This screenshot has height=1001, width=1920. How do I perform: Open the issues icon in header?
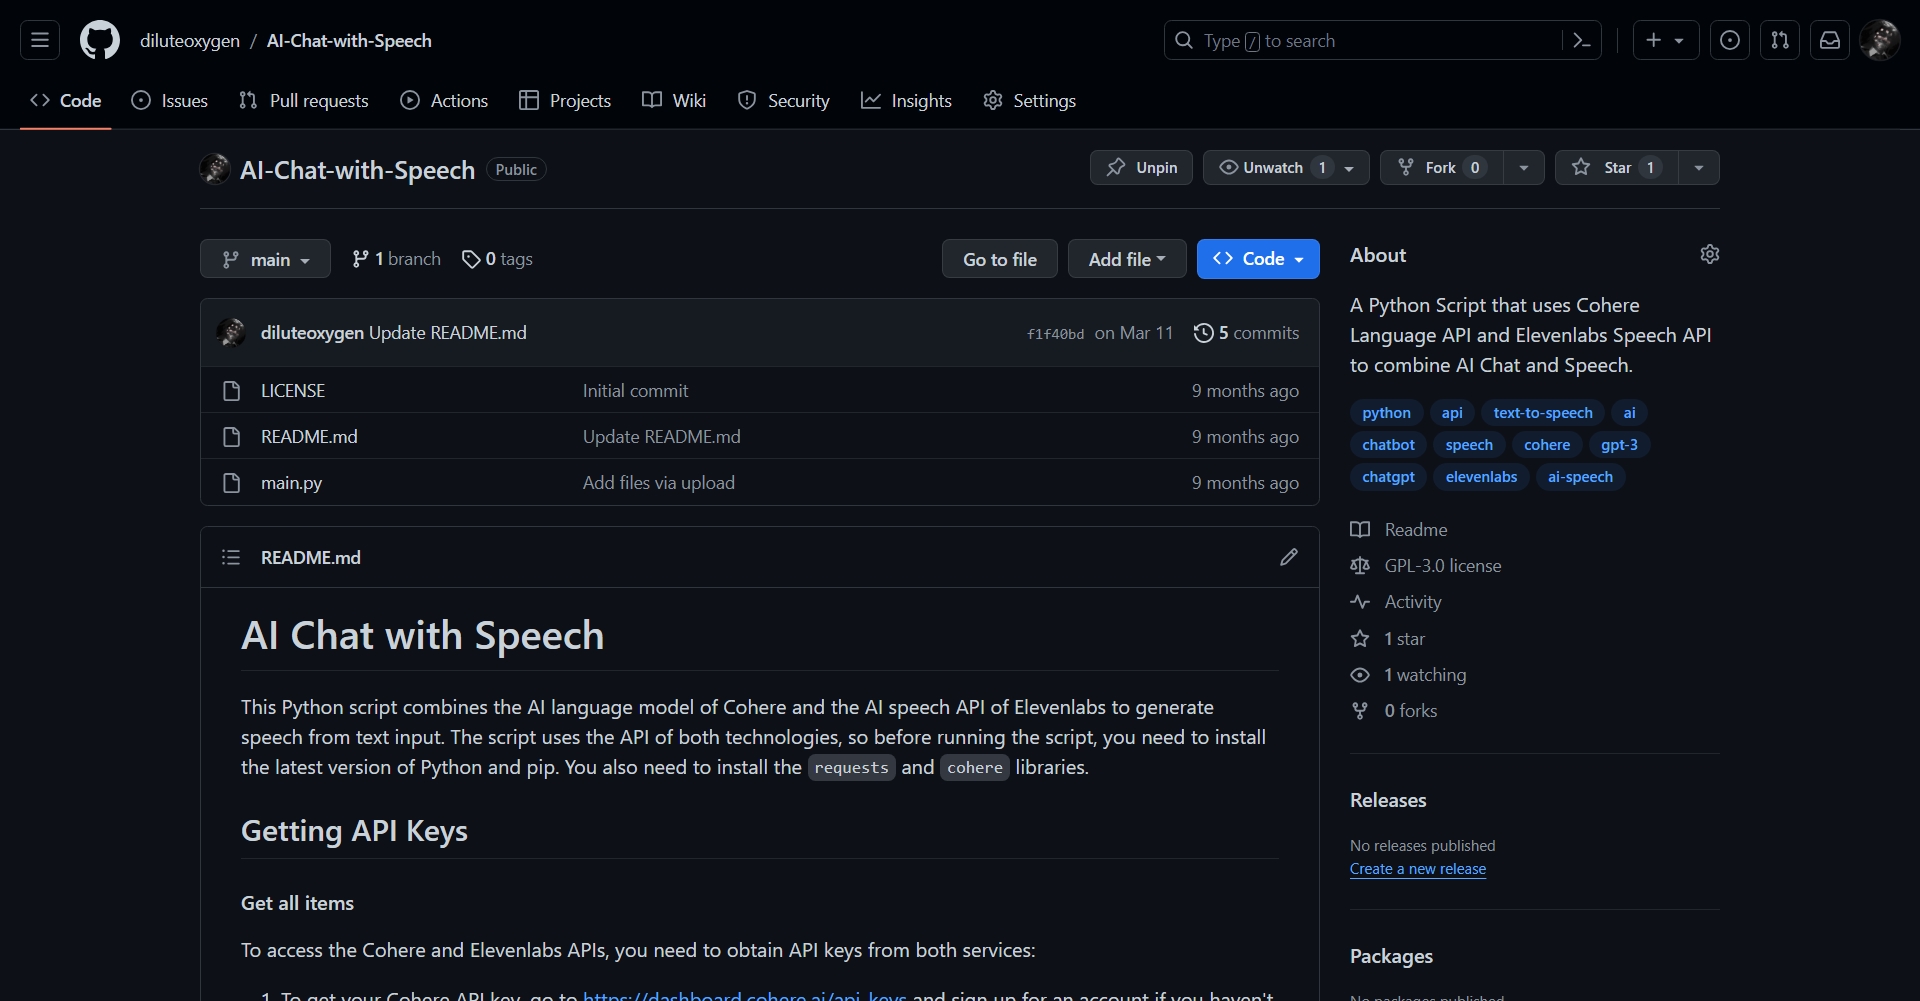(x=1730, y=40)
